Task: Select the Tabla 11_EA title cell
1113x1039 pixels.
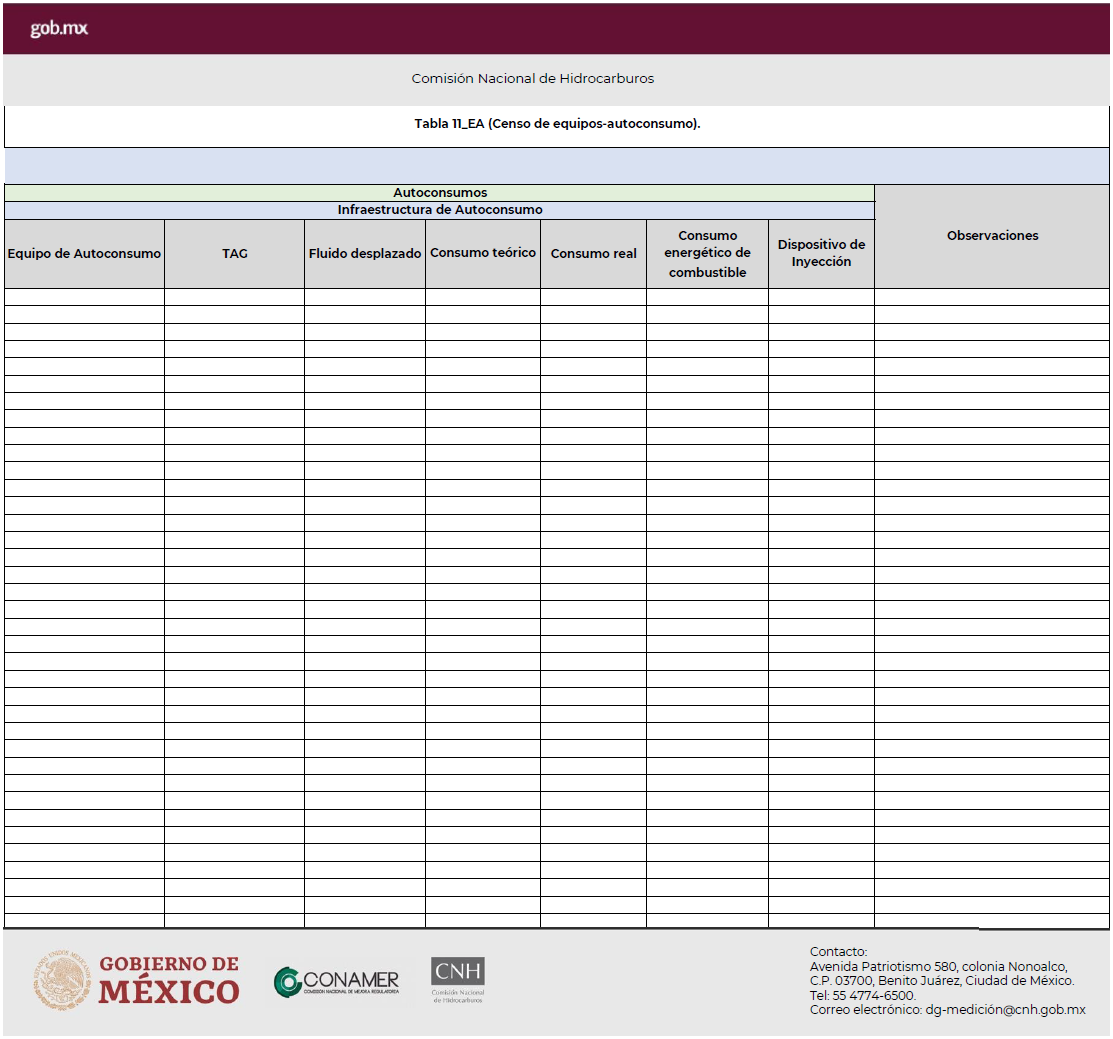Action: 557,124
